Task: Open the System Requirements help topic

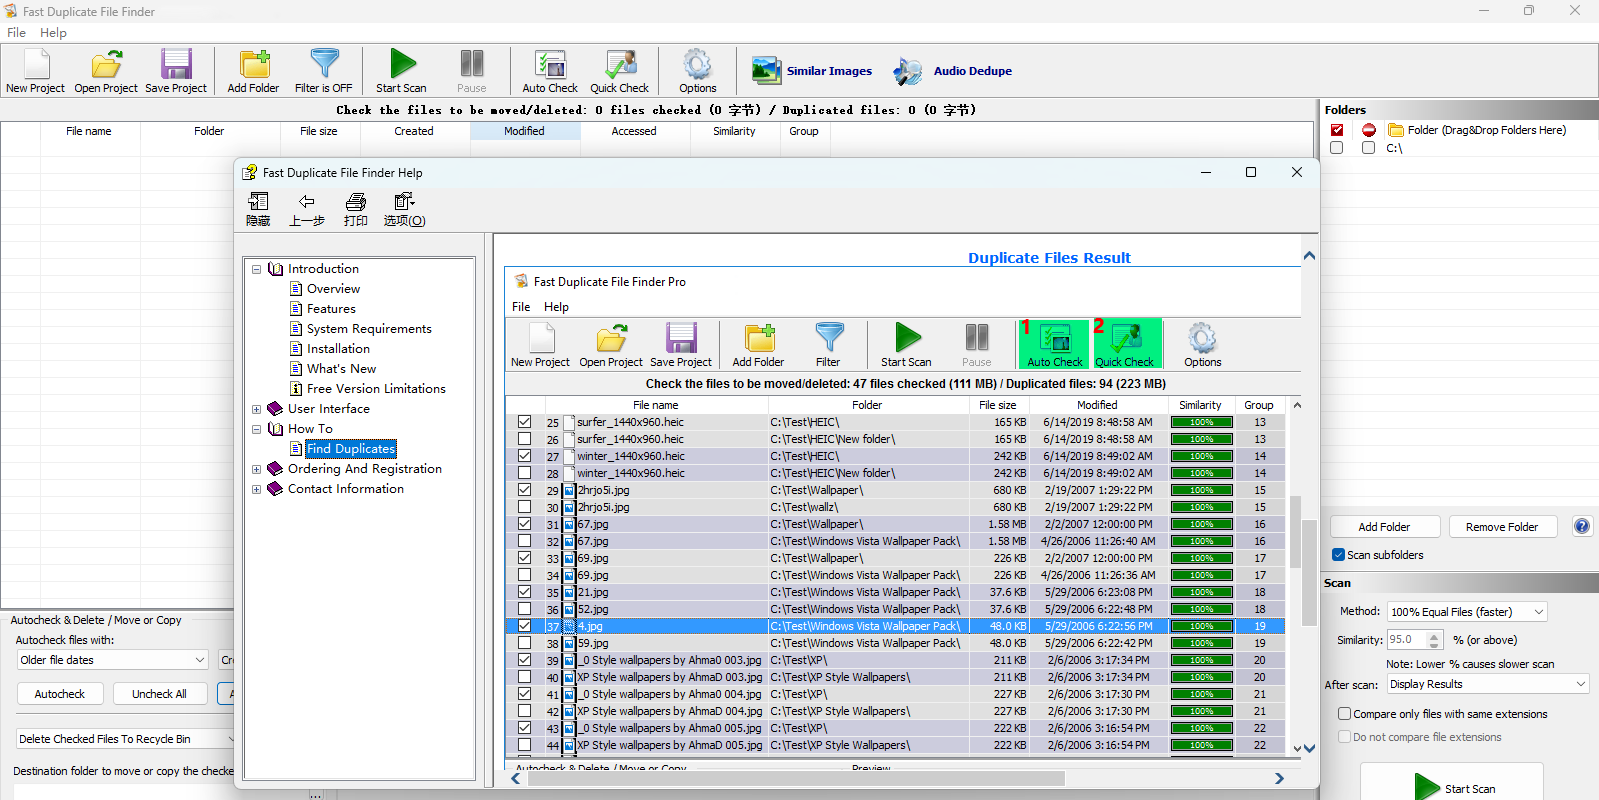Action: point(369,329)
